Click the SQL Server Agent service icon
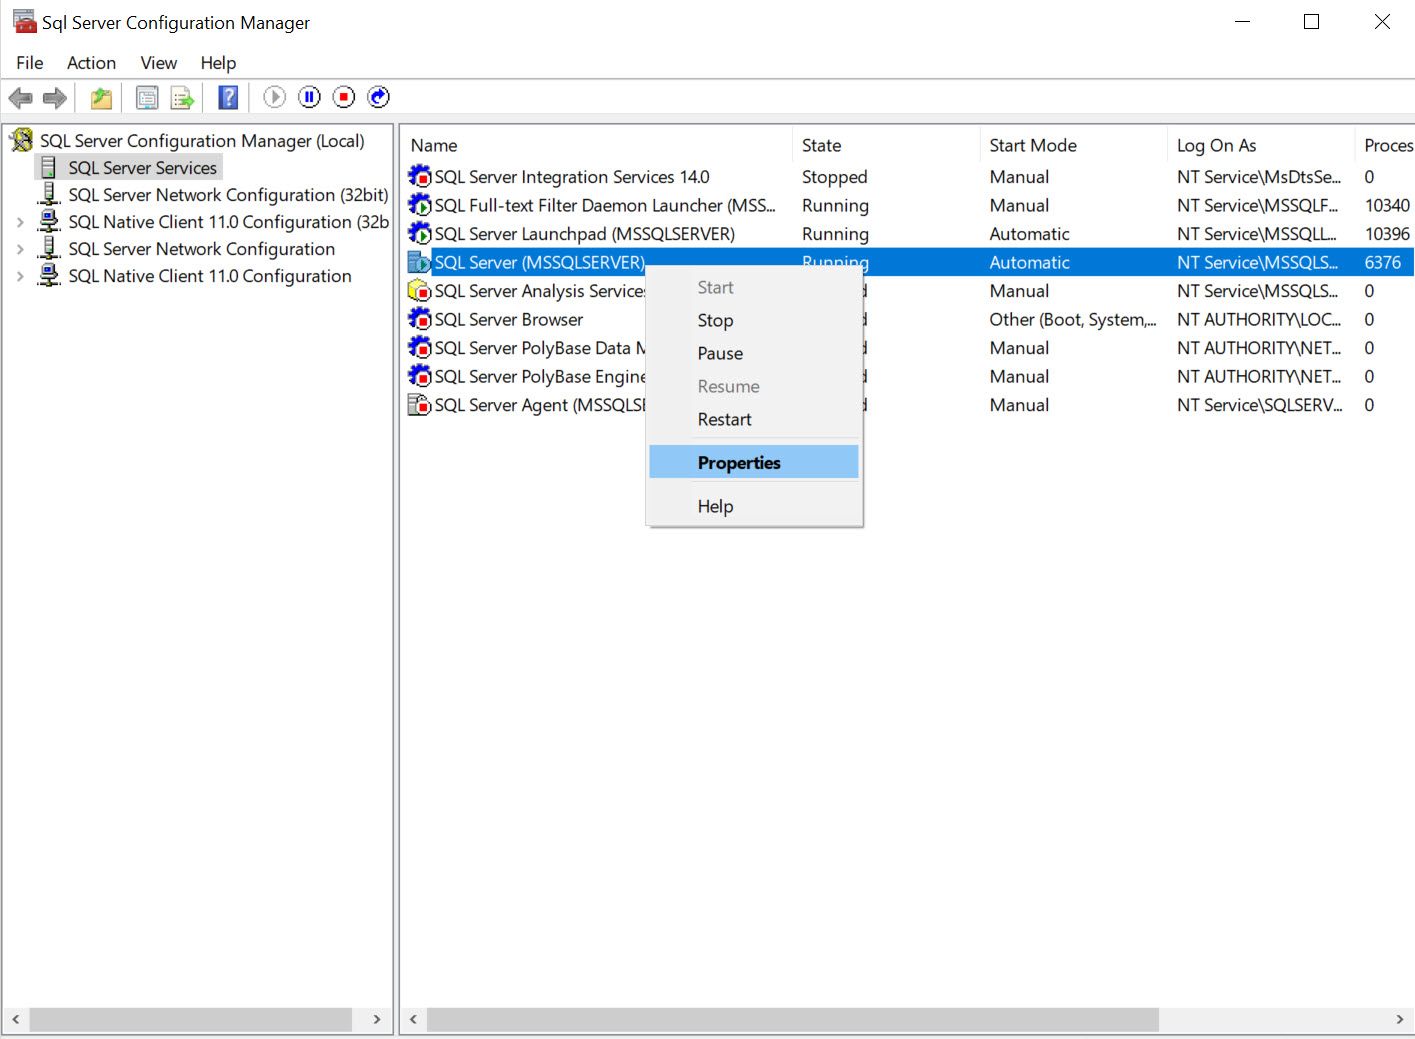The image size is (1415, 1039). tap(420, 404)
